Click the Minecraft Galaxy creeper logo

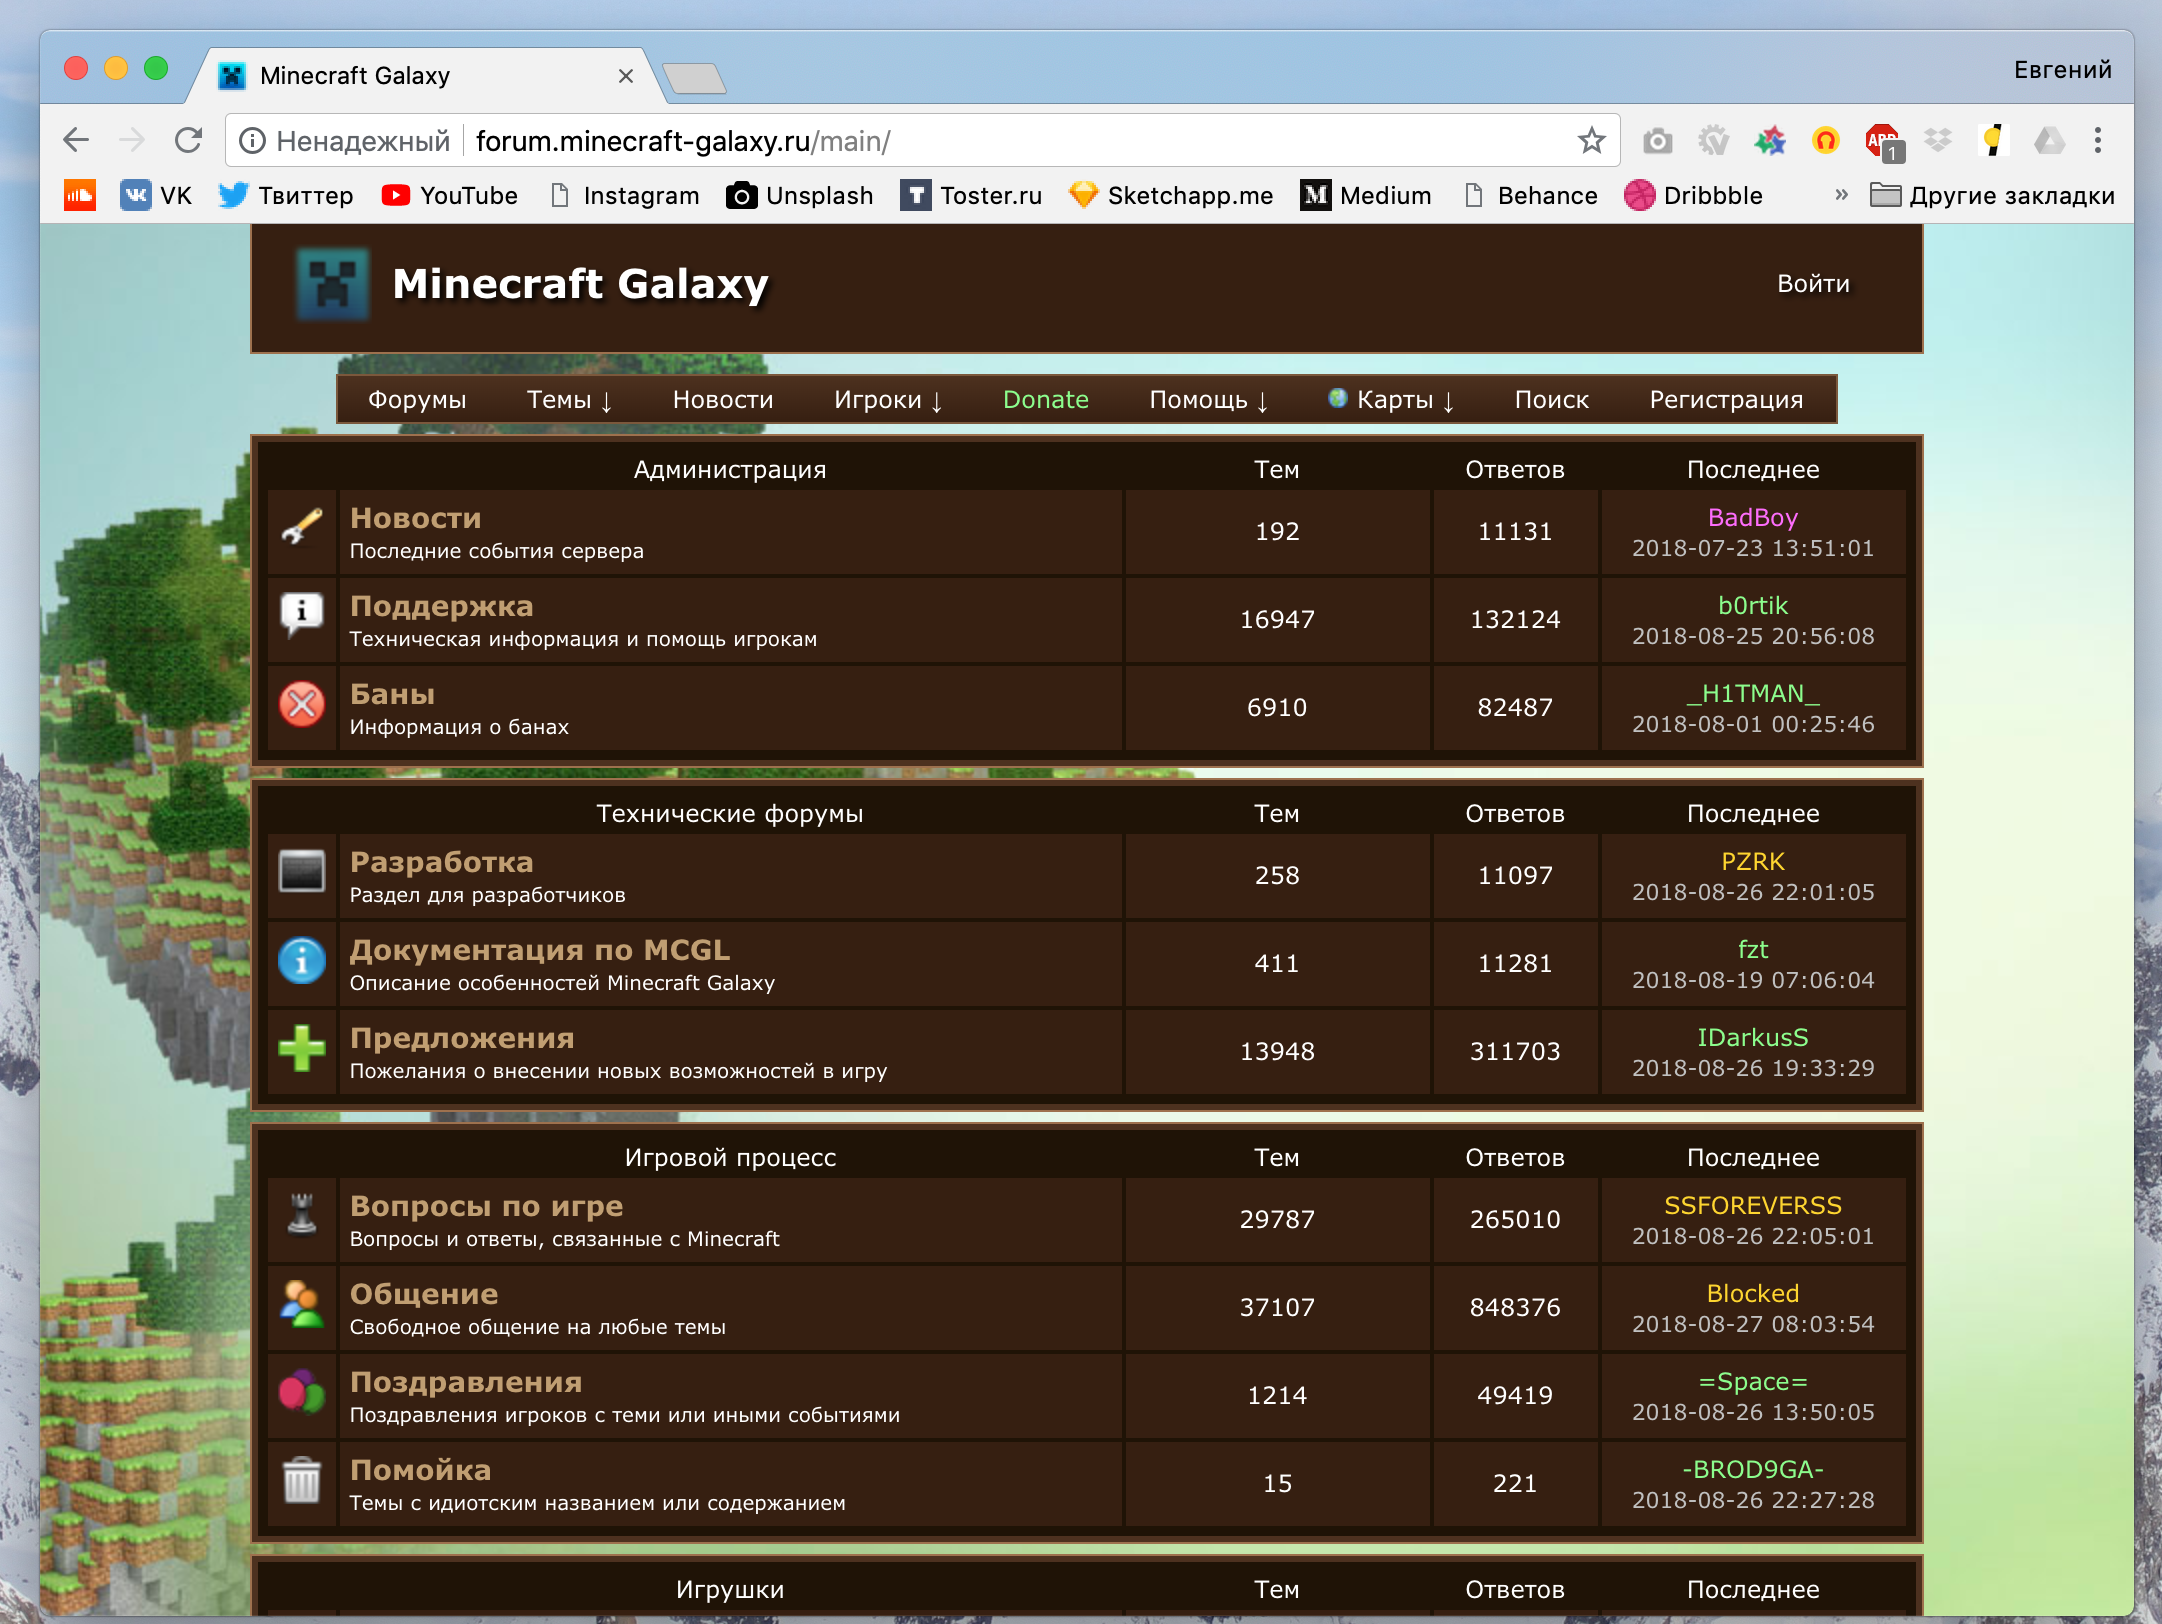(x=332, y=284)
